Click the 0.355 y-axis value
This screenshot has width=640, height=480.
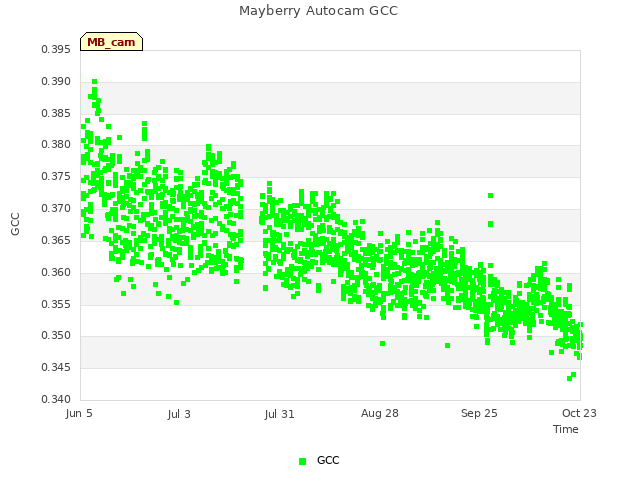pos(56,304)
